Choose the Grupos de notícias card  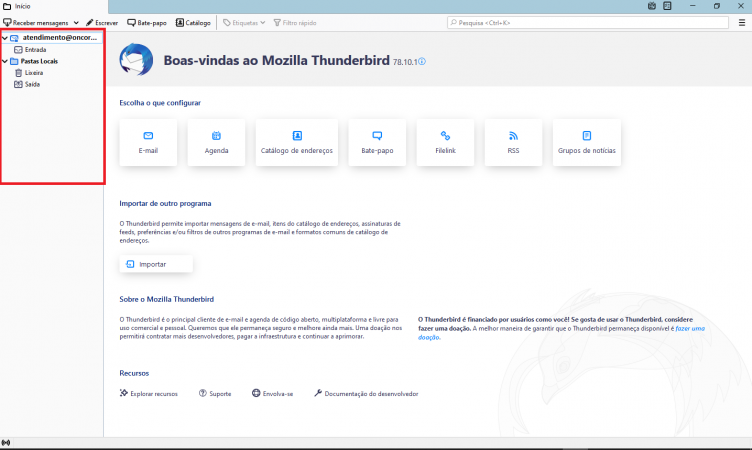point(587,142)
